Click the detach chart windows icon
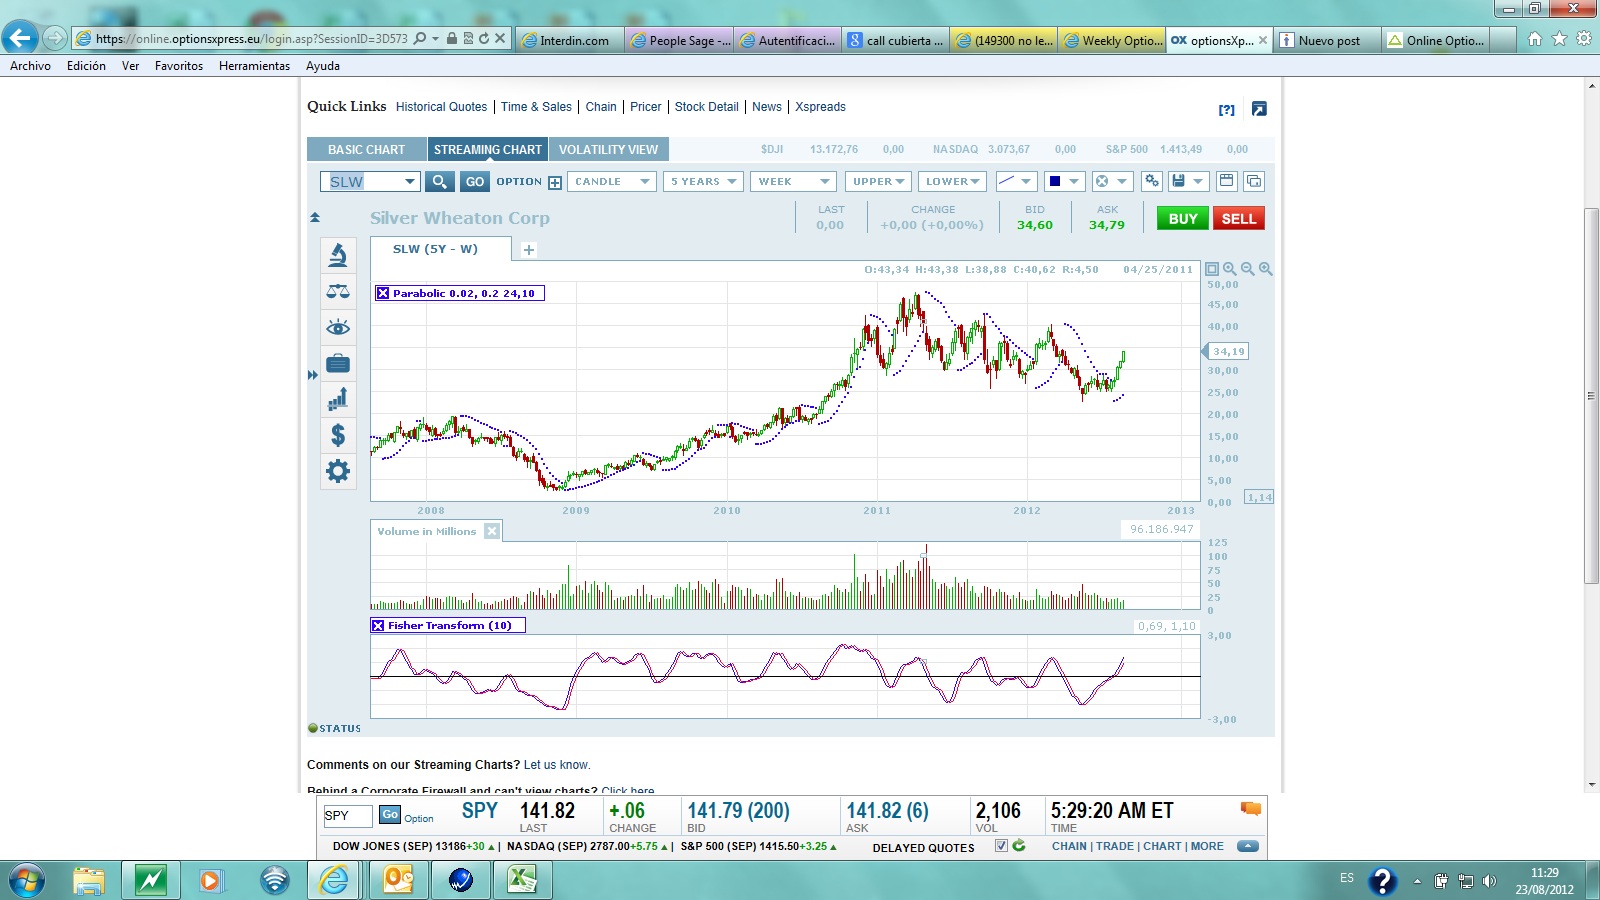Viewport: 1600px width, 900px height. click(1254, 181)
